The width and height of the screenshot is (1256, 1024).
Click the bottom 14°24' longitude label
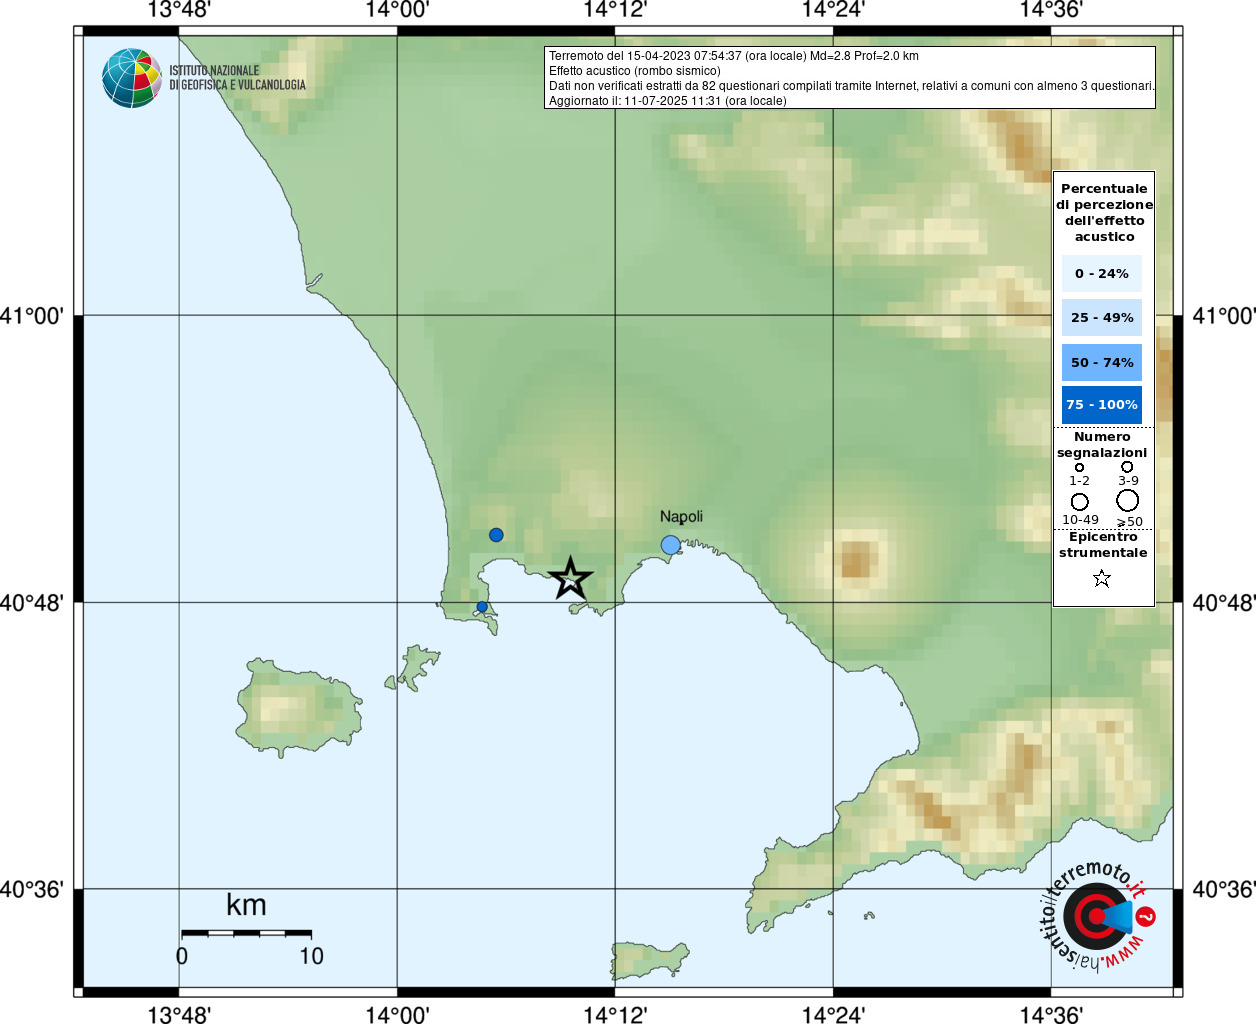coord(833,1014)
